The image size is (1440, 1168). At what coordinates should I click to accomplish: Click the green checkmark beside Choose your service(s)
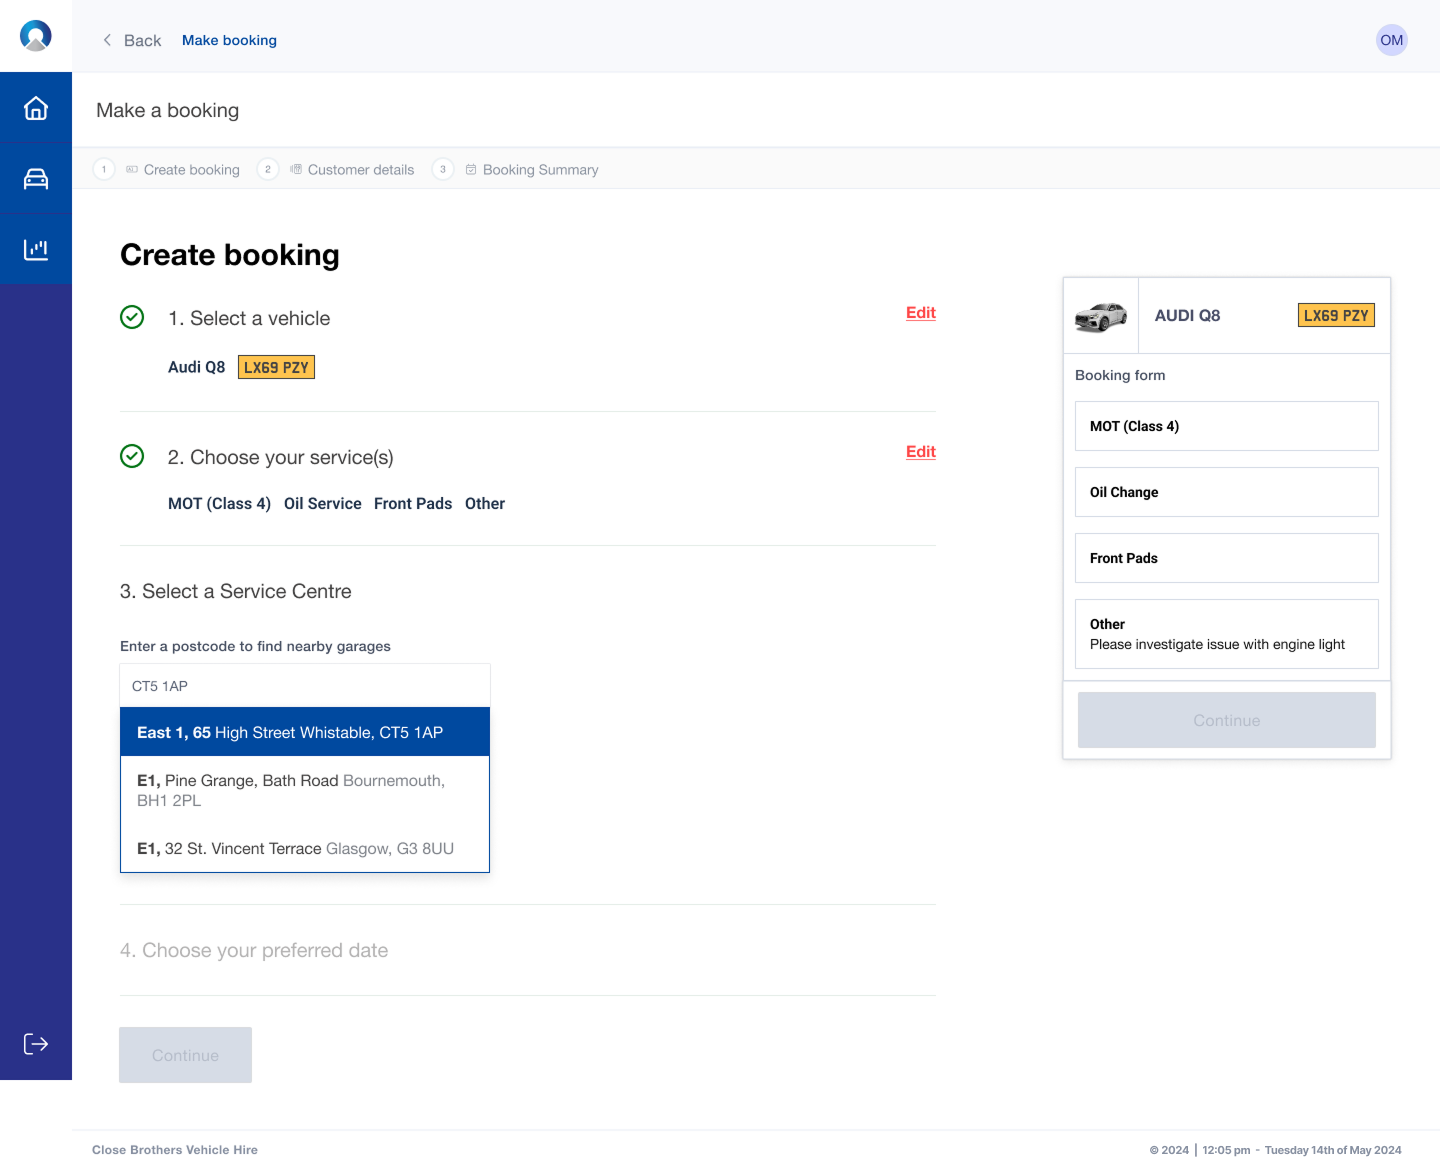132,456
